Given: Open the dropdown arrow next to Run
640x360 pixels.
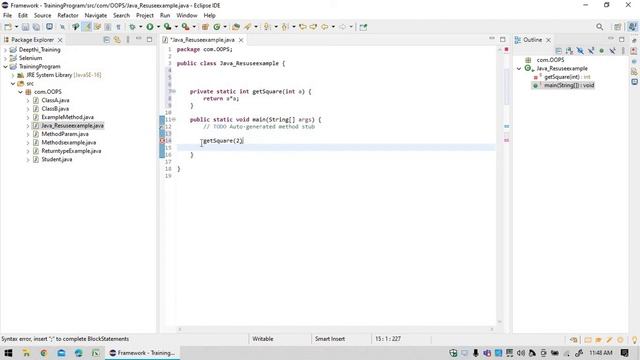Looking at the screenshot, I should [x=158, y=27].
